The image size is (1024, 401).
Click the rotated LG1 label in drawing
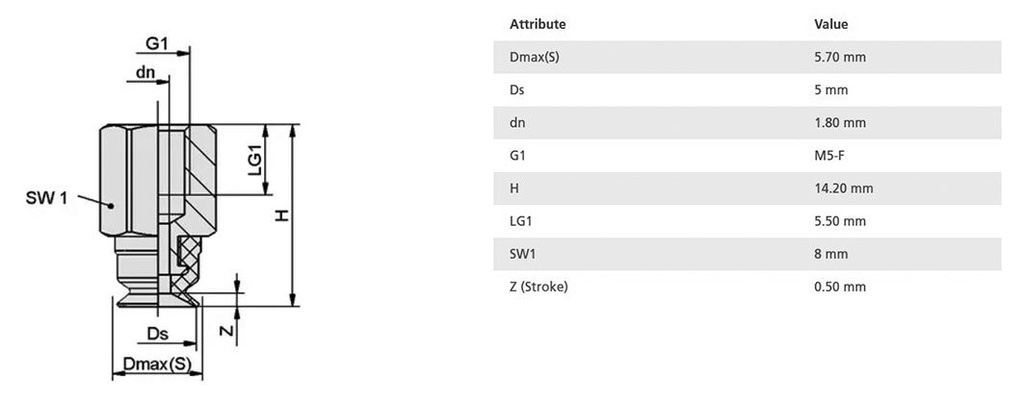(x=254, y=160)
